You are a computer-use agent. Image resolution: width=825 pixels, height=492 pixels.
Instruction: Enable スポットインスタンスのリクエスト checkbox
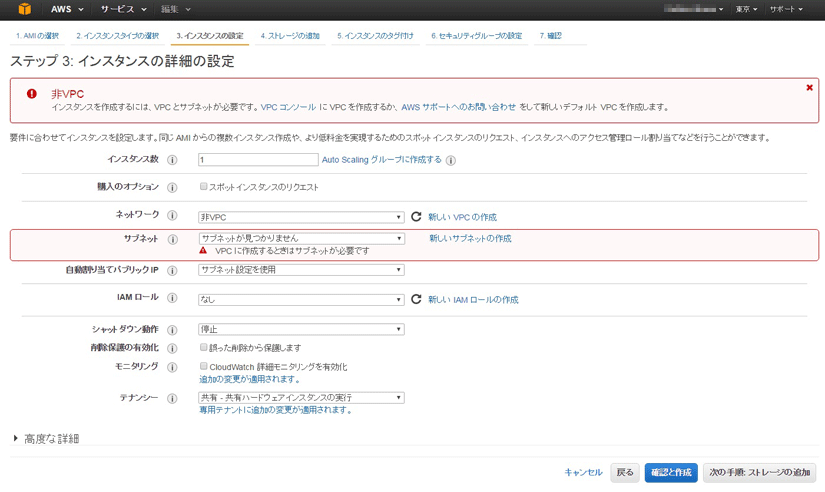[203, 187]
